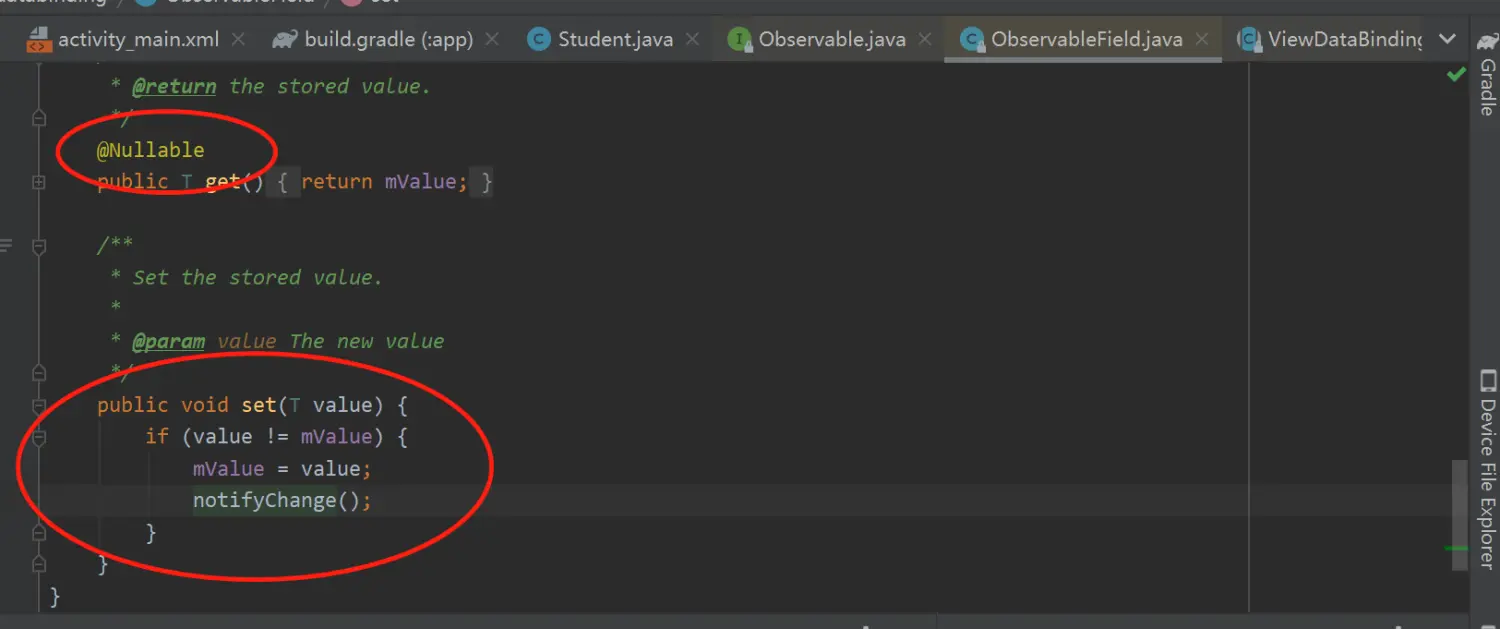The height and width of the screenshot is (629, 1500).
Task: Close the Observable.java tab
Action: click(x=925, y=40)
